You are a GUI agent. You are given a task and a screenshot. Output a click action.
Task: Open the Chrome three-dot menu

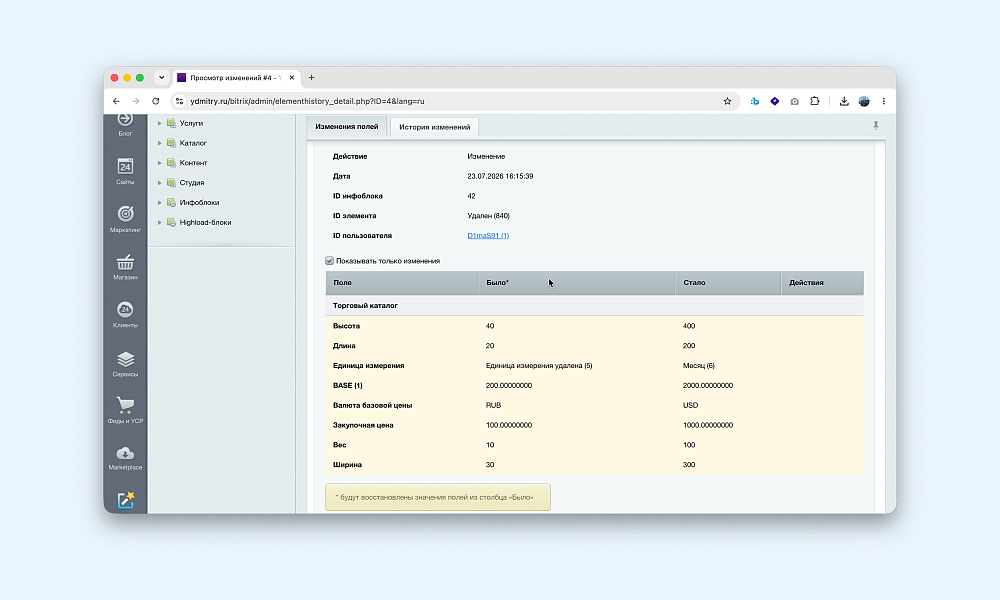tap(883, 101)
